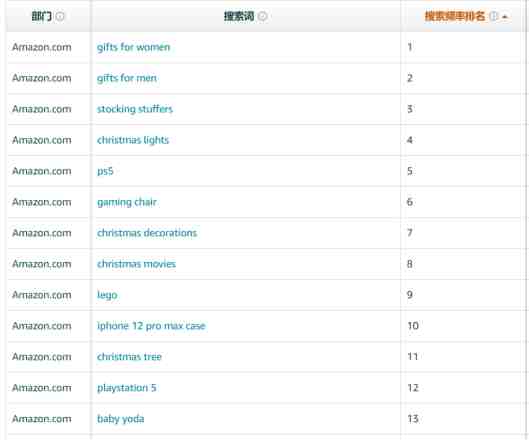
Task: Click the 'lego' search term link
Action: click(x=107, y=295)
